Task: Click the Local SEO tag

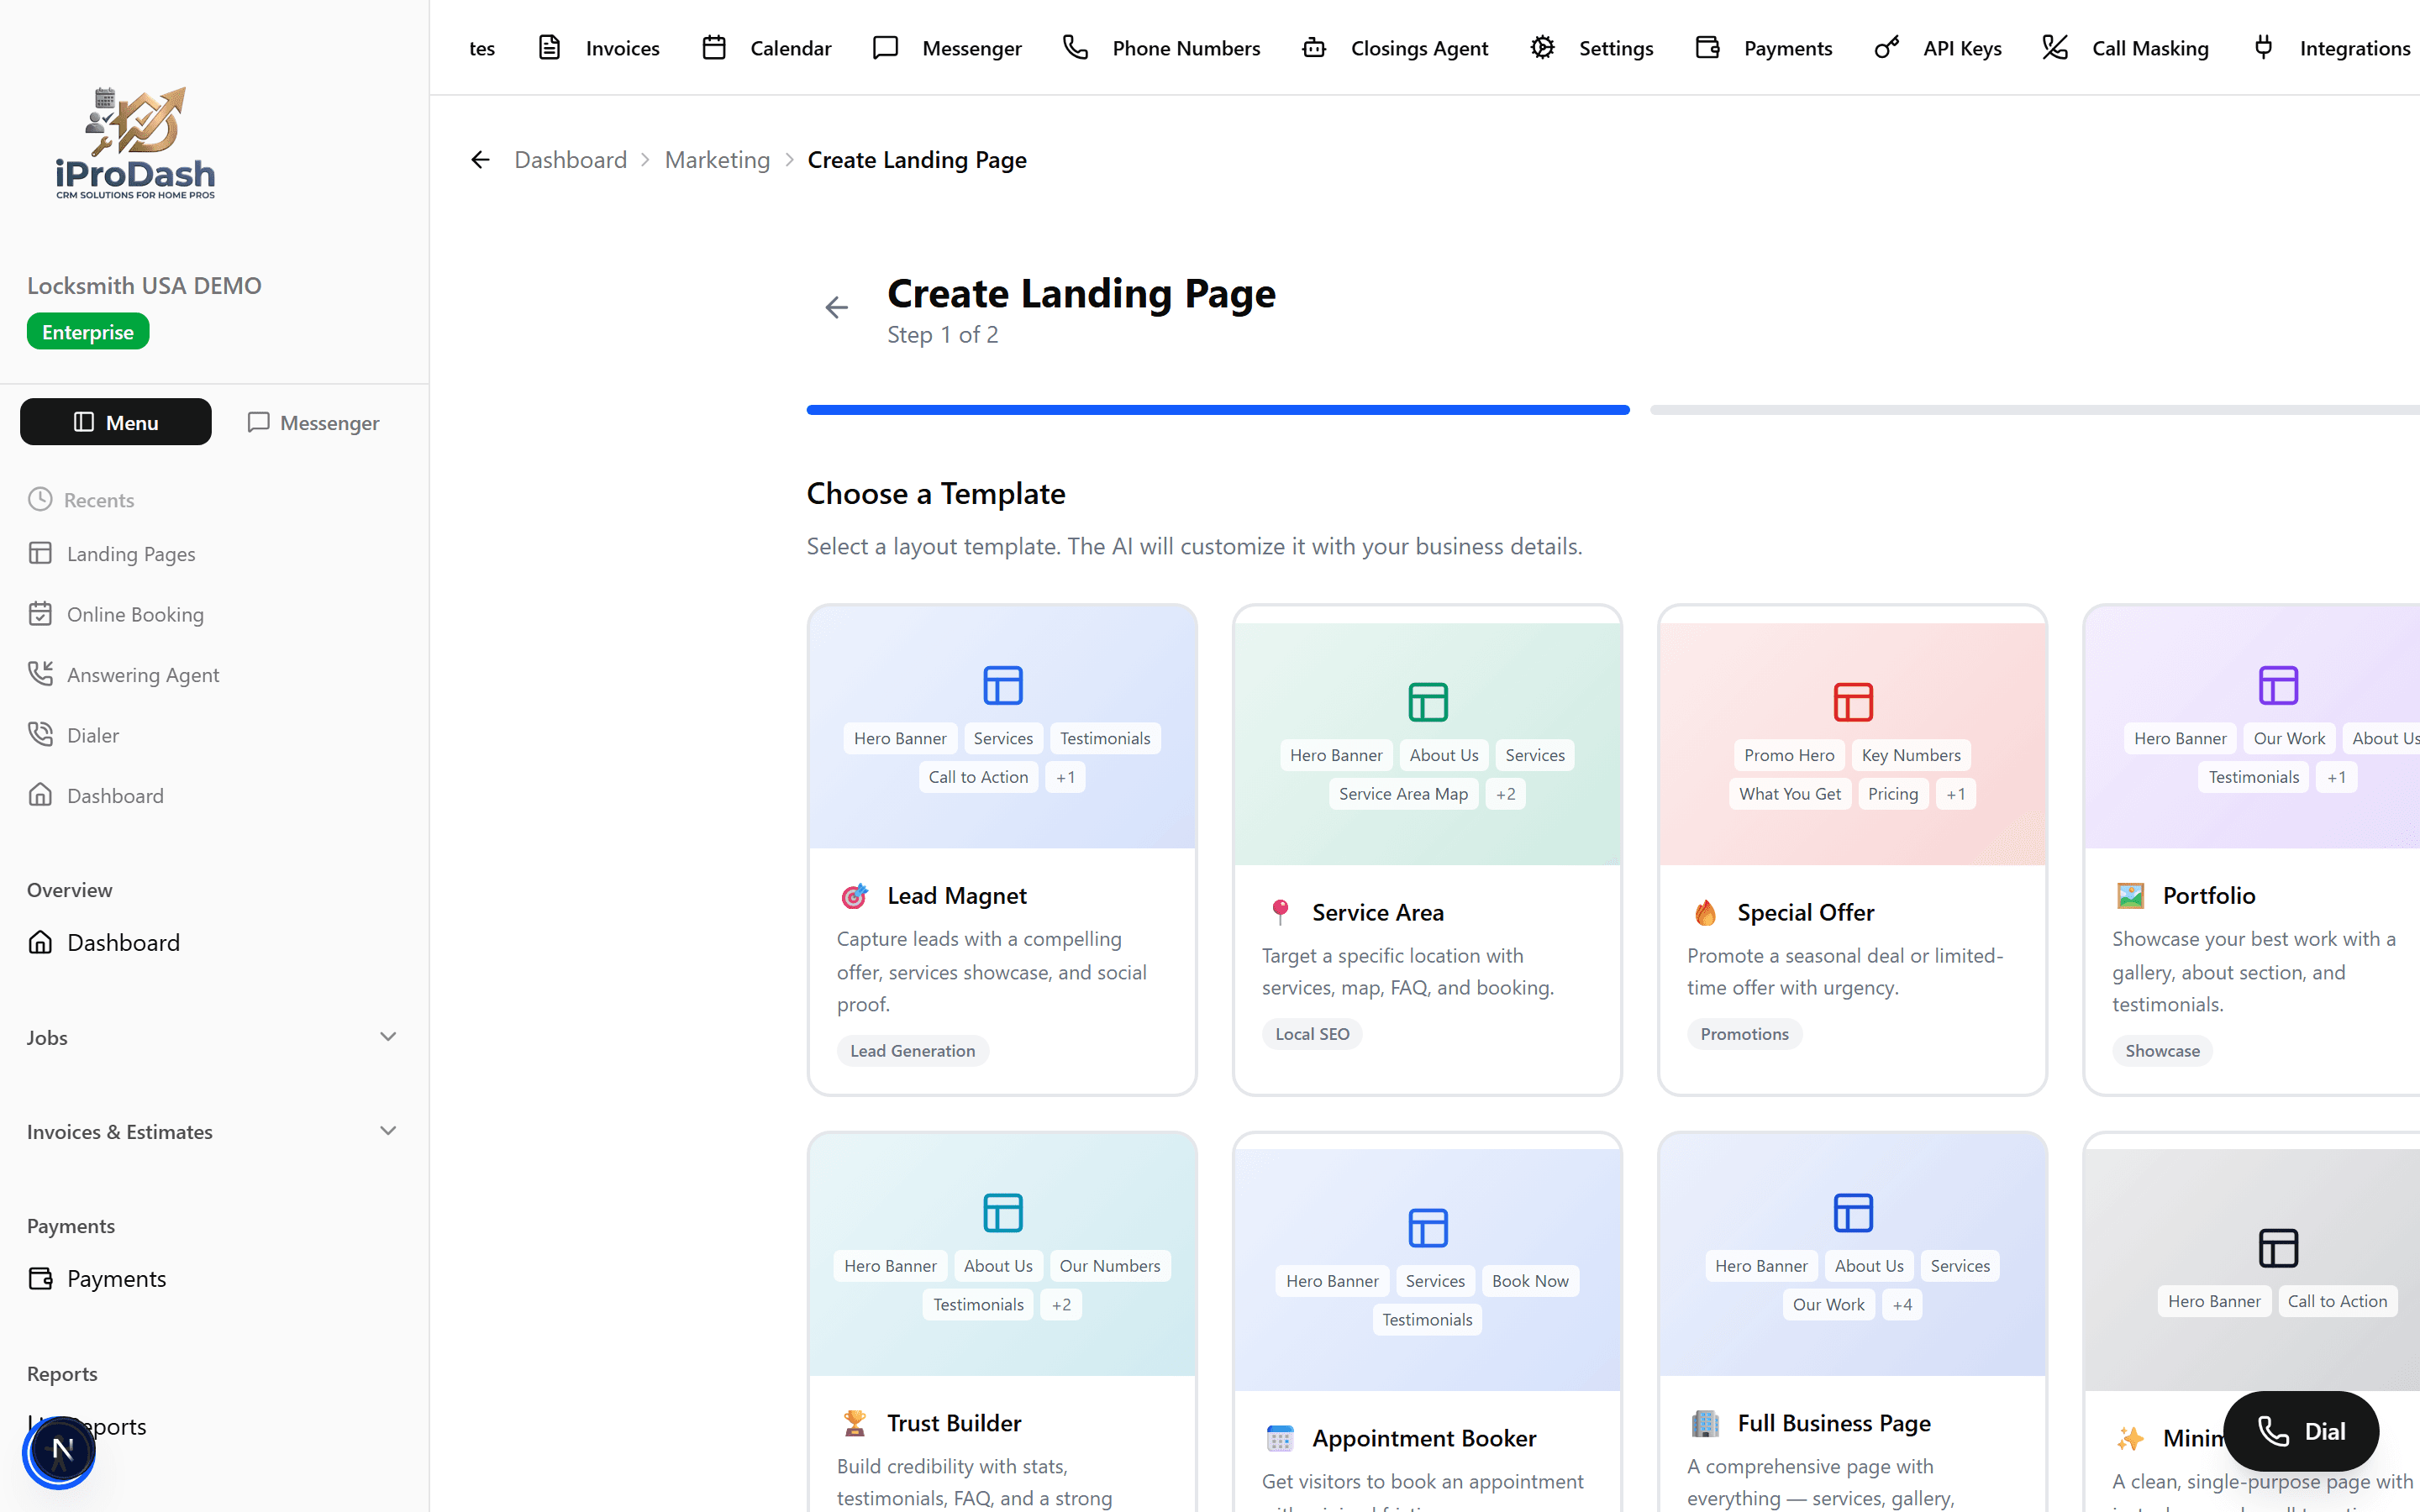Action: coord(1312,1034)
